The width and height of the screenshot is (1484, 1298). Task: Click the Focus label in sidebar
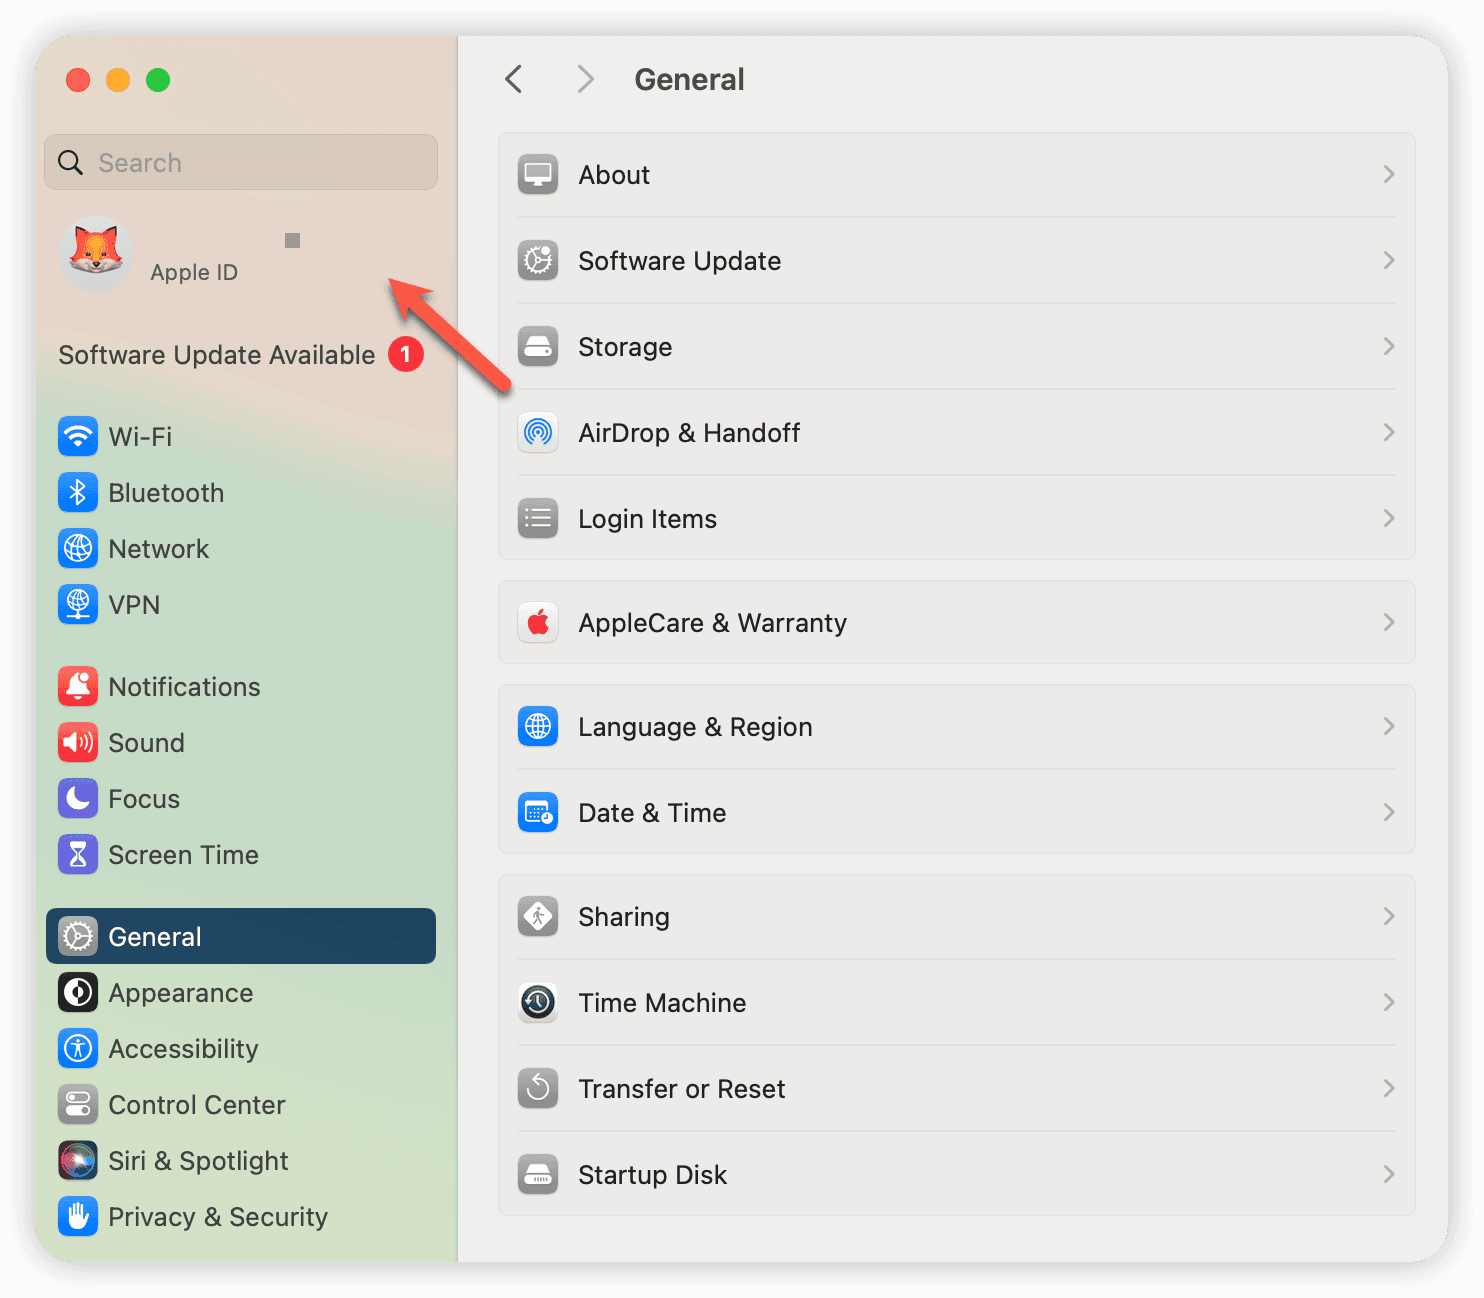(144, 798)
